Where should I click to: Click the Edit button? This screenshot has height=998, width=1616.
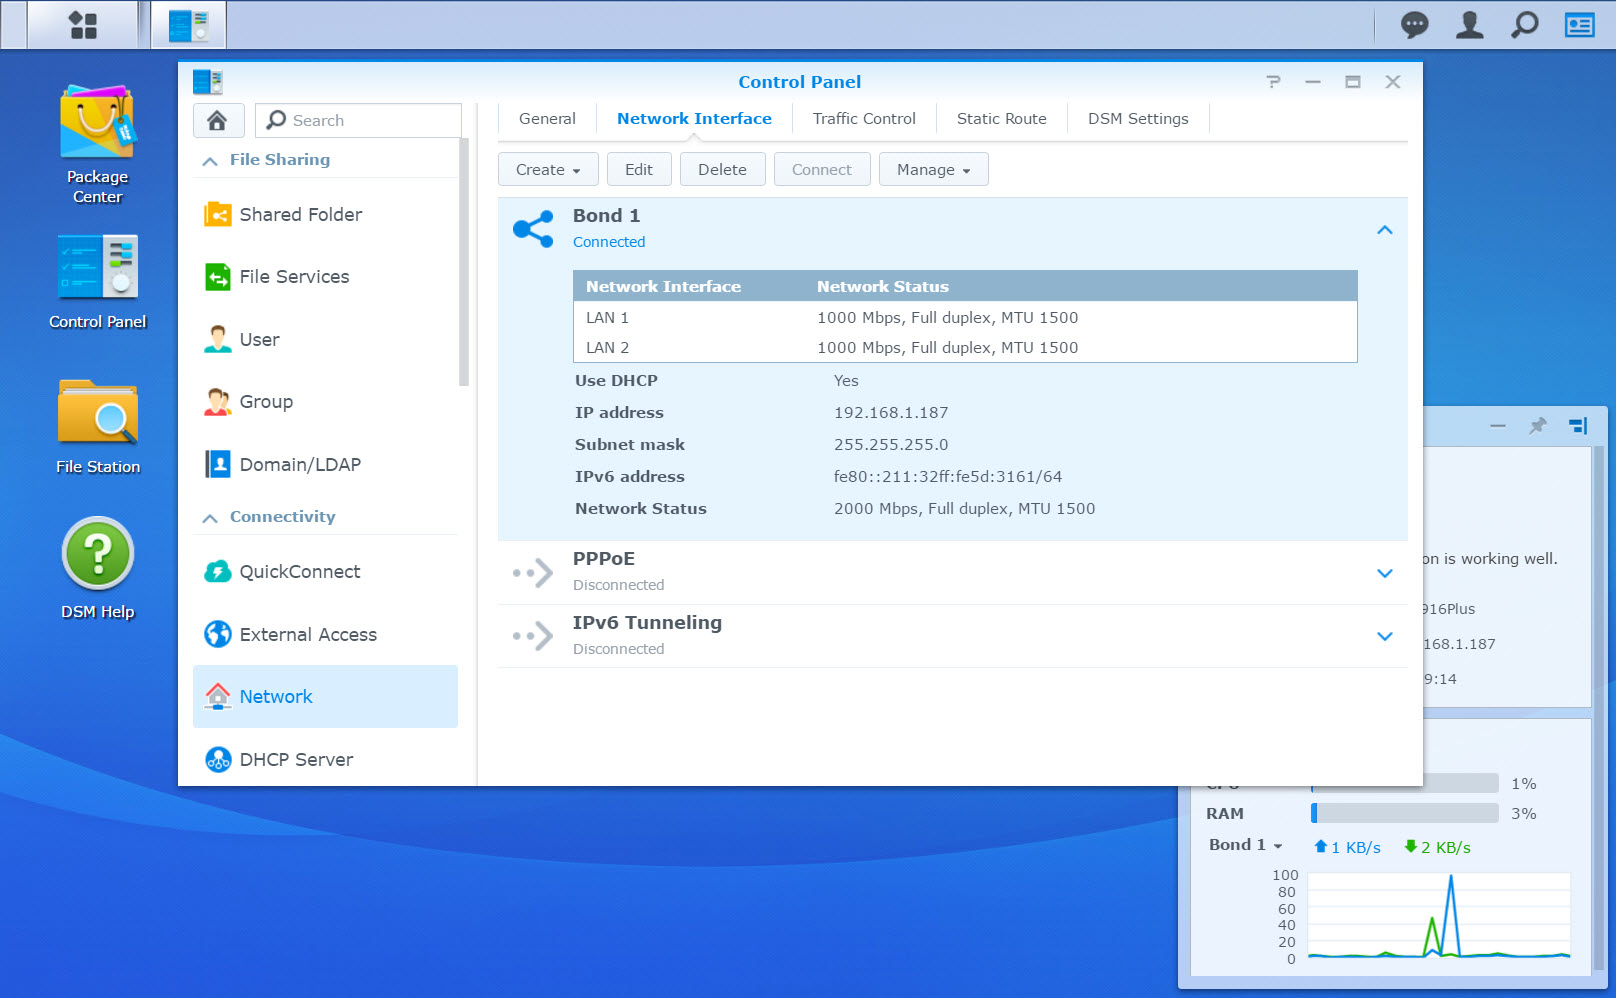(x=639, y=169)
